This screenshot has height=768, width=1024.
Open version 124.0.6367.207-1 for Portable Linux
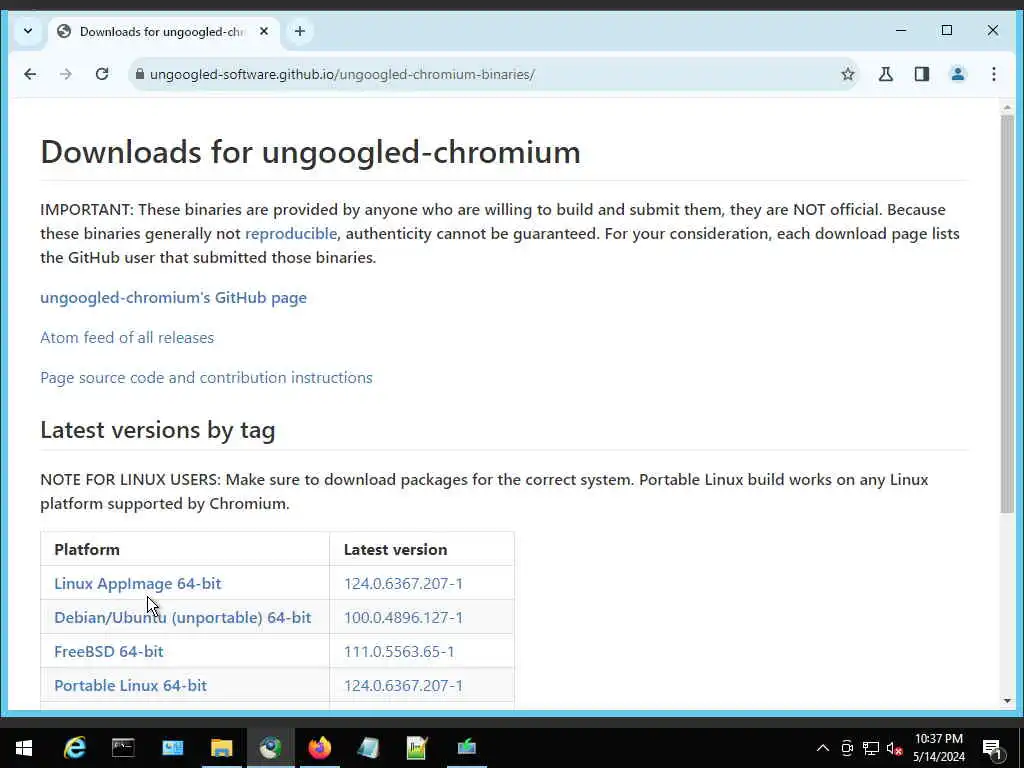coord(404,685)
